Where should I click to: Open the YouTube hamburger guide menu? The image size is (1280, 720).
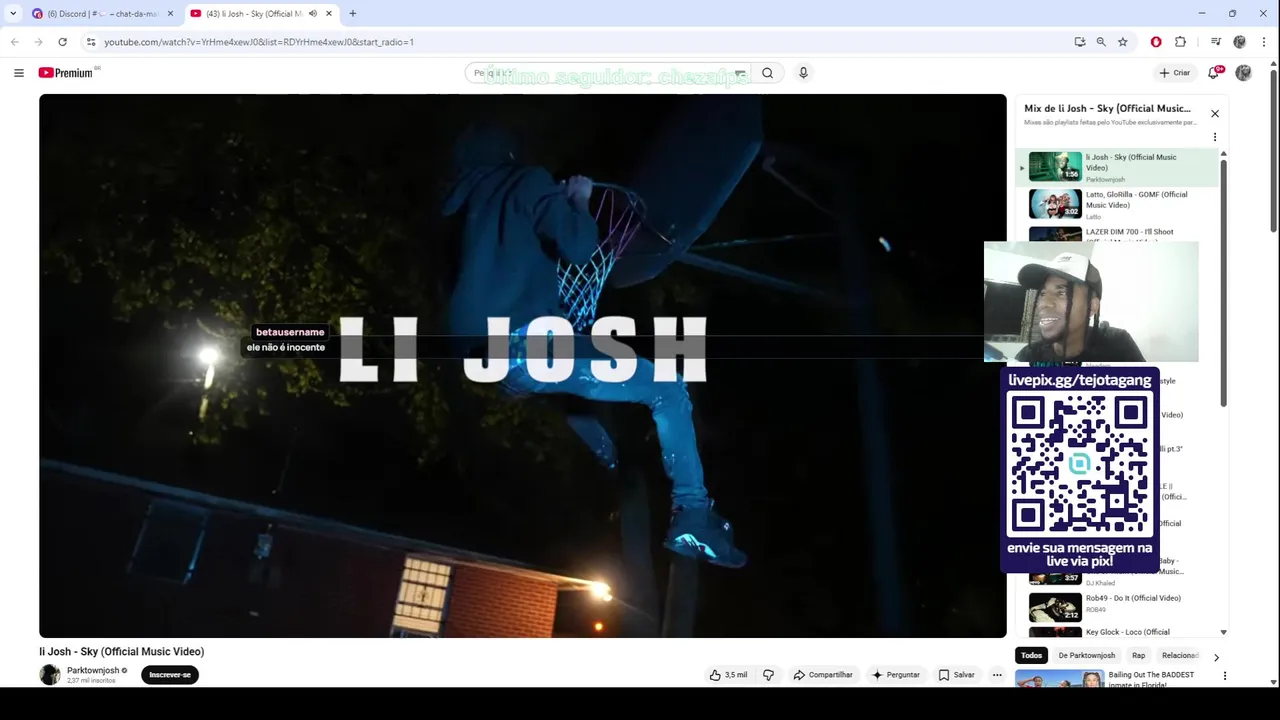point(18,73)
